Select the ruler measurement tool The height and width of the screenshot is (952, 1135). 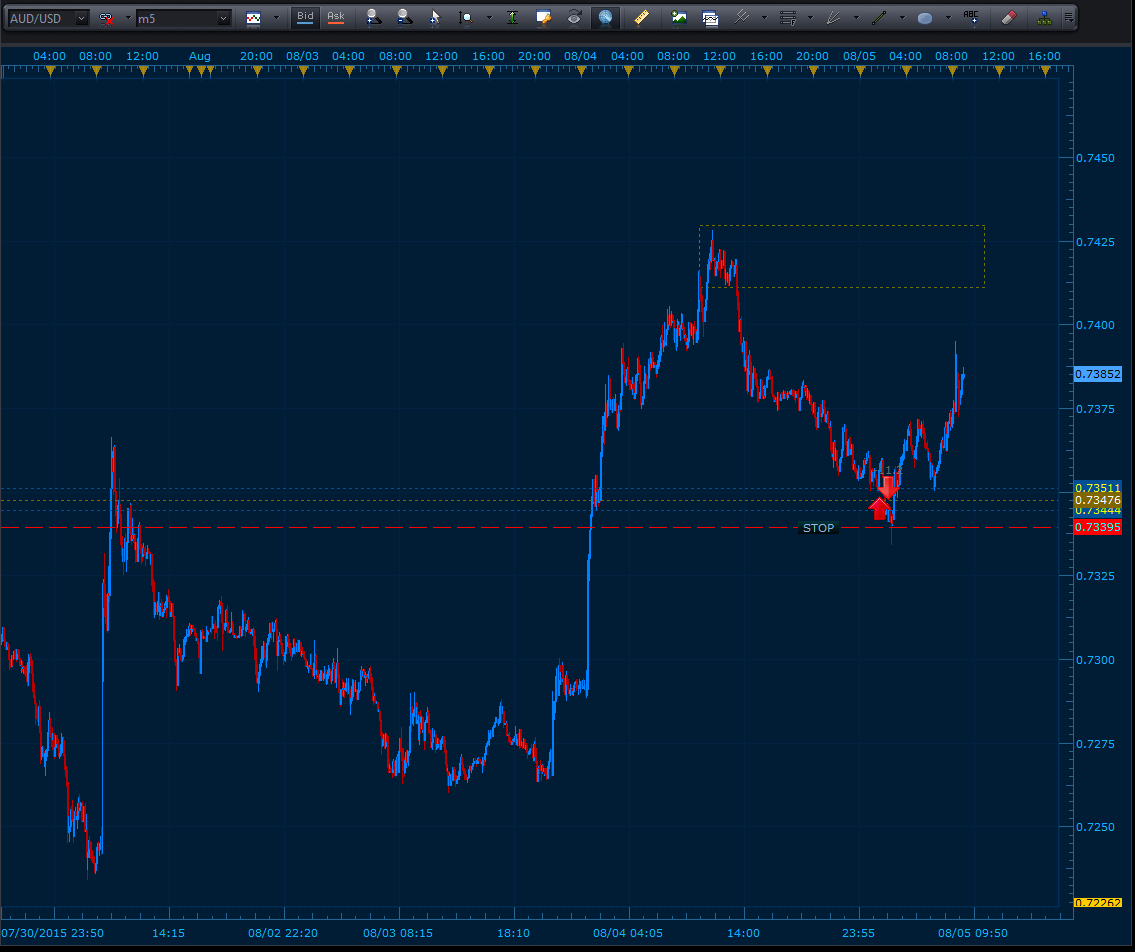tap(642, 17)
